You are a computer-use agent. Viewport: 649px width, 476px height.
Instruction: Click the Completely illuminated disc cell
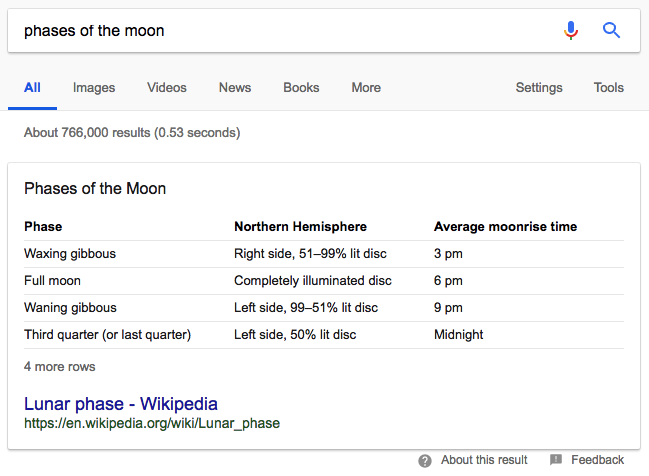[313, 281]
